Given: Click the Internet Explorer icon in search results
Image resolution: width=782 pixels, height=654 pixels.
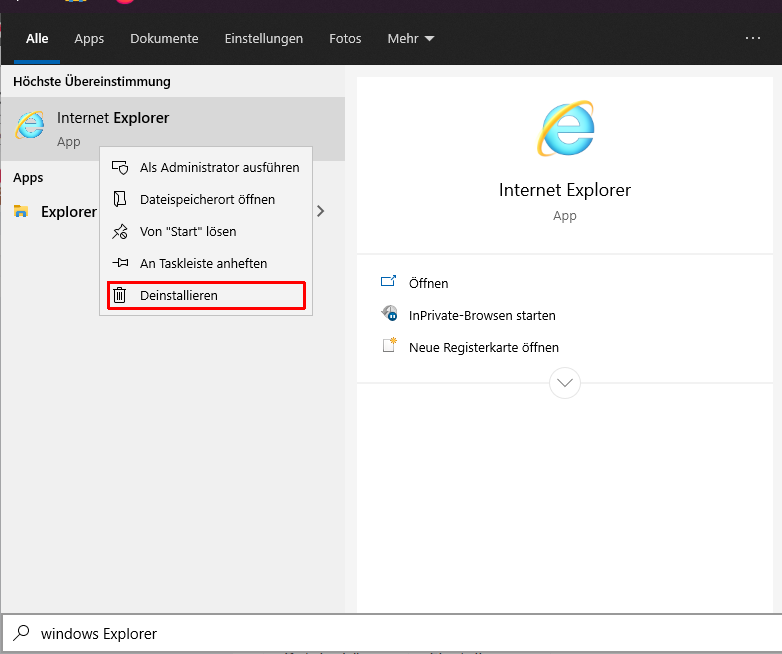Looking at the screenshot, I should tap(30, 125).
